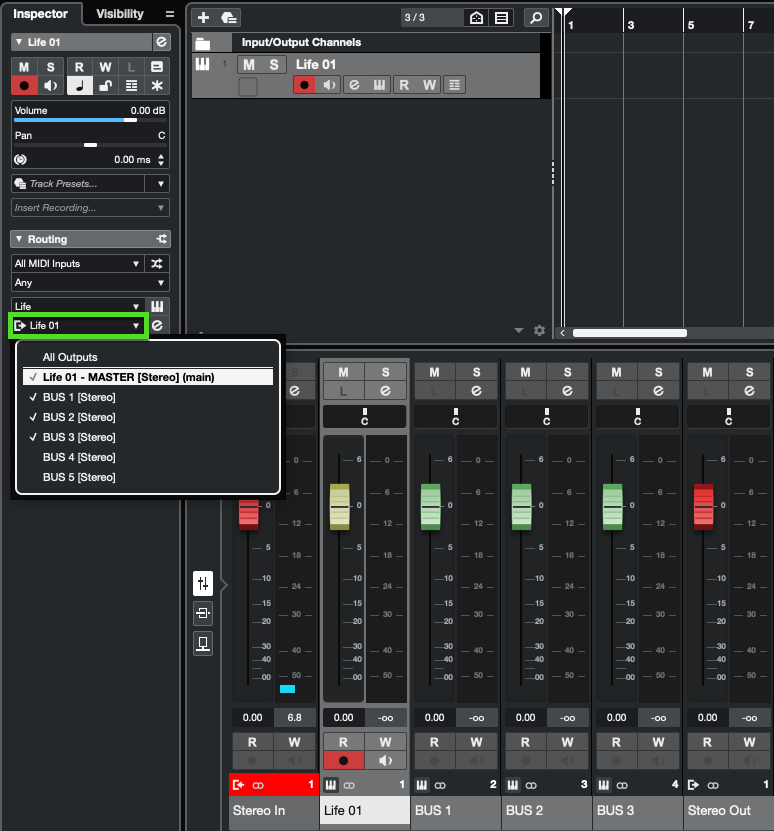Click Write button on Stereo Out channel
The image size is (774, 831).
749,742
